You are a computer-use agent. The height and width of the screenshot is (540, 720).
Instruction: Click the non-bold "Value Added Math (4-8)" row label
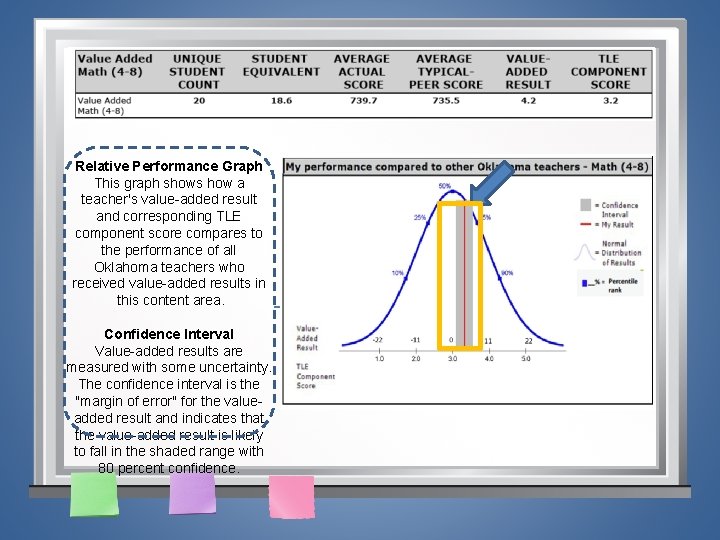tap(104, 106)
